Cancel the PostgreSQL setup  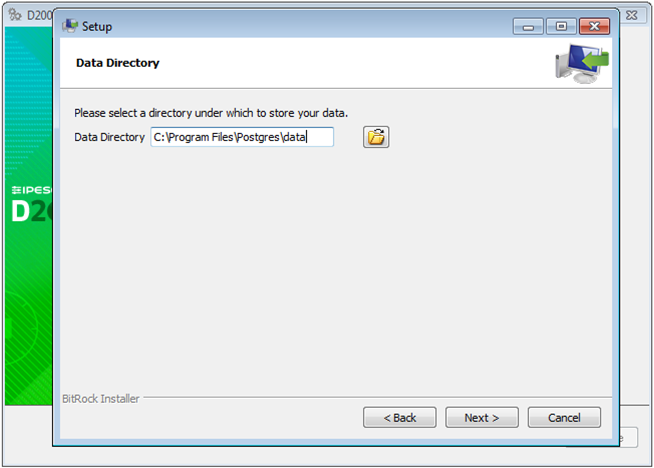point(564,417)
